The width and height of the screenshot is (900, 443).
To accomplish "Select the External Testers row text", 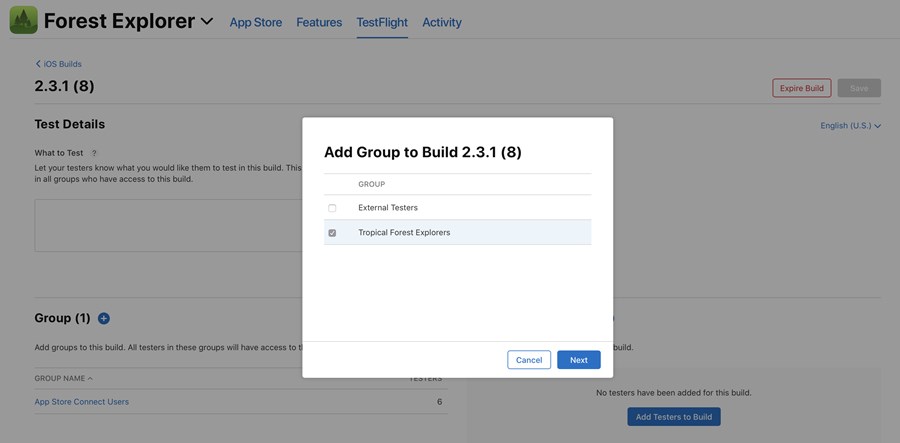I will [388, 208].
